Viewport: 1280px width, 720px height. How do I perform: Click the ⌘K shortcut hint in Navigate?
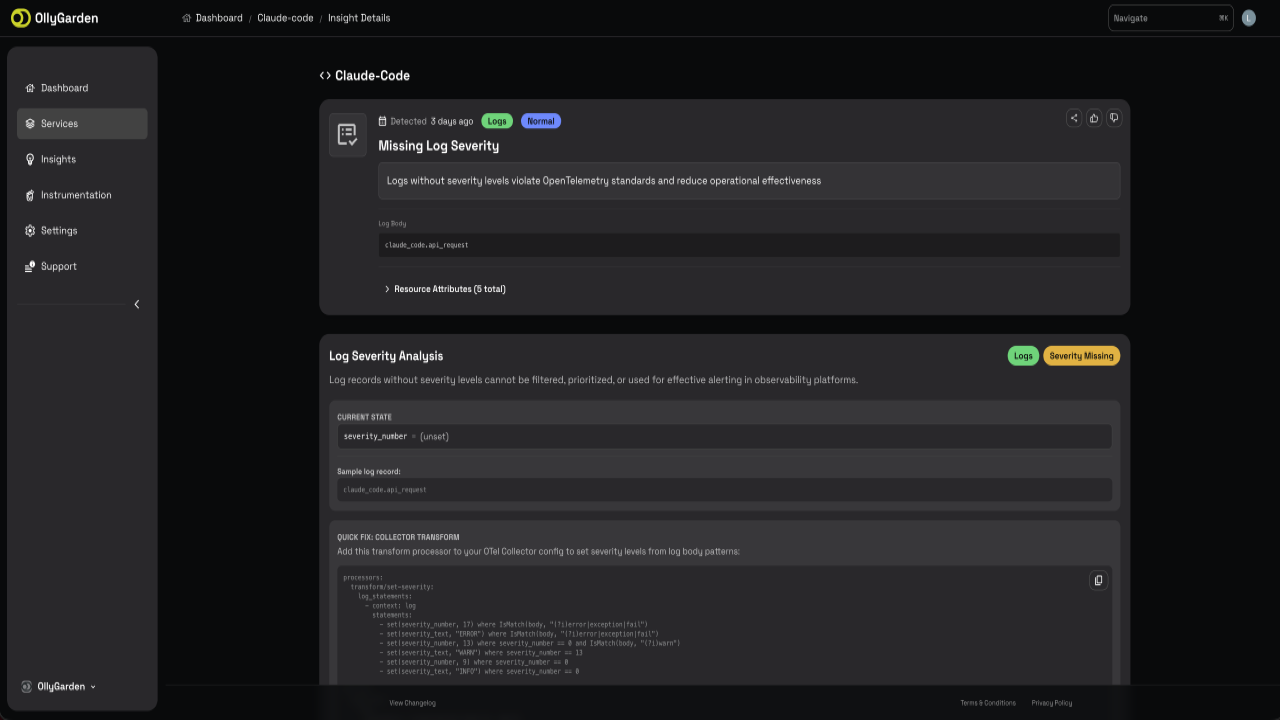[x=1224, y=18]
